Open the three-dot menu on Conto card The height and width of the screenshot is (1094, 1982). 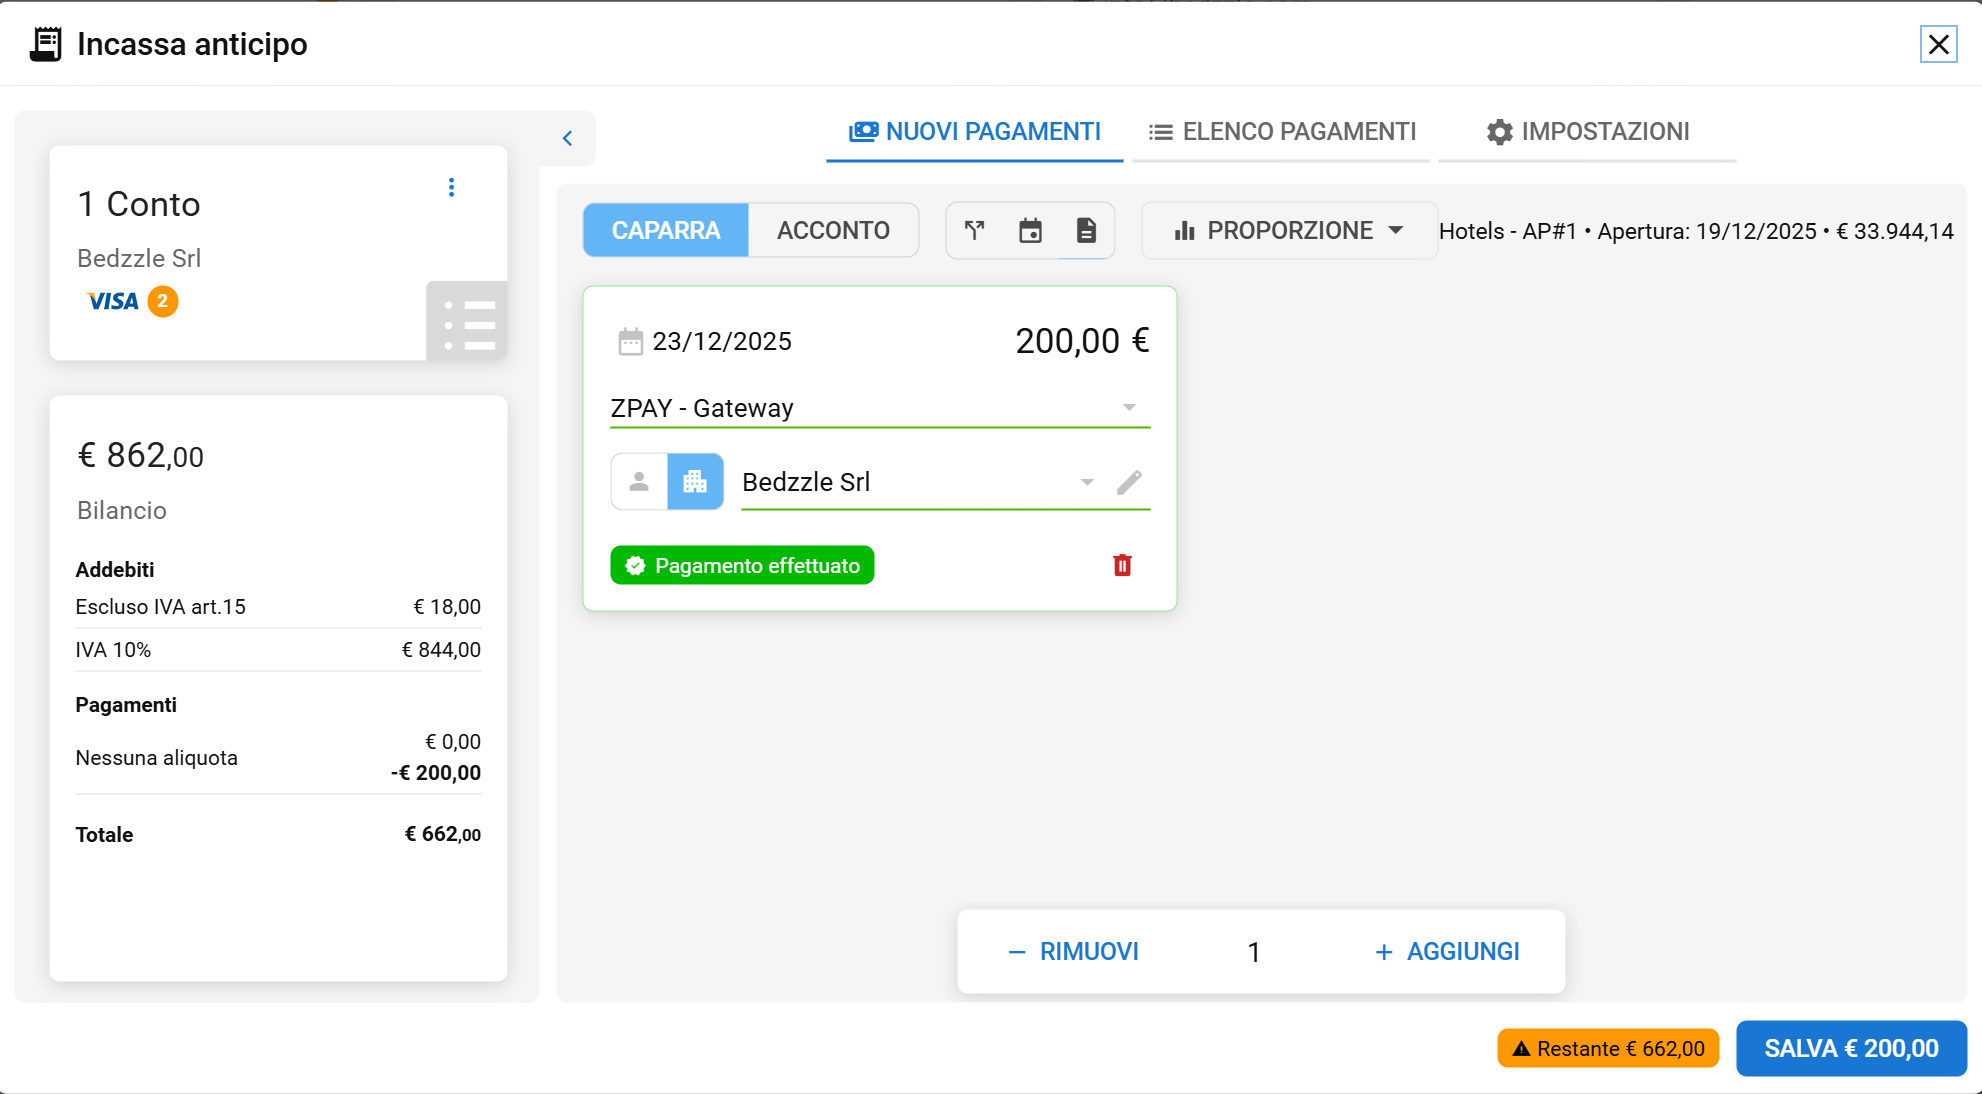click(x=451, y=188)
